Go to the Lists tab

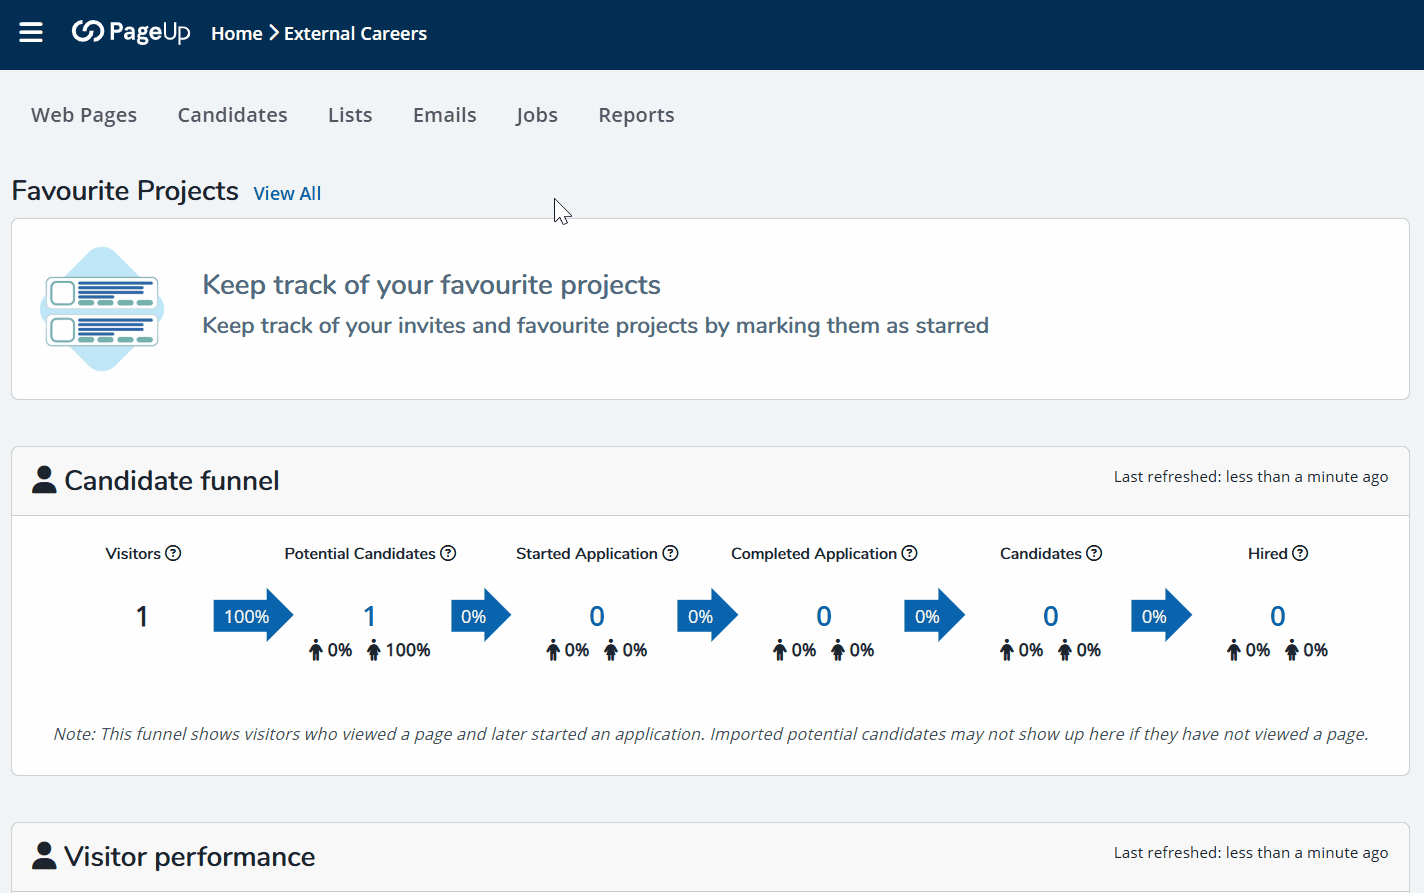[350, 115]
